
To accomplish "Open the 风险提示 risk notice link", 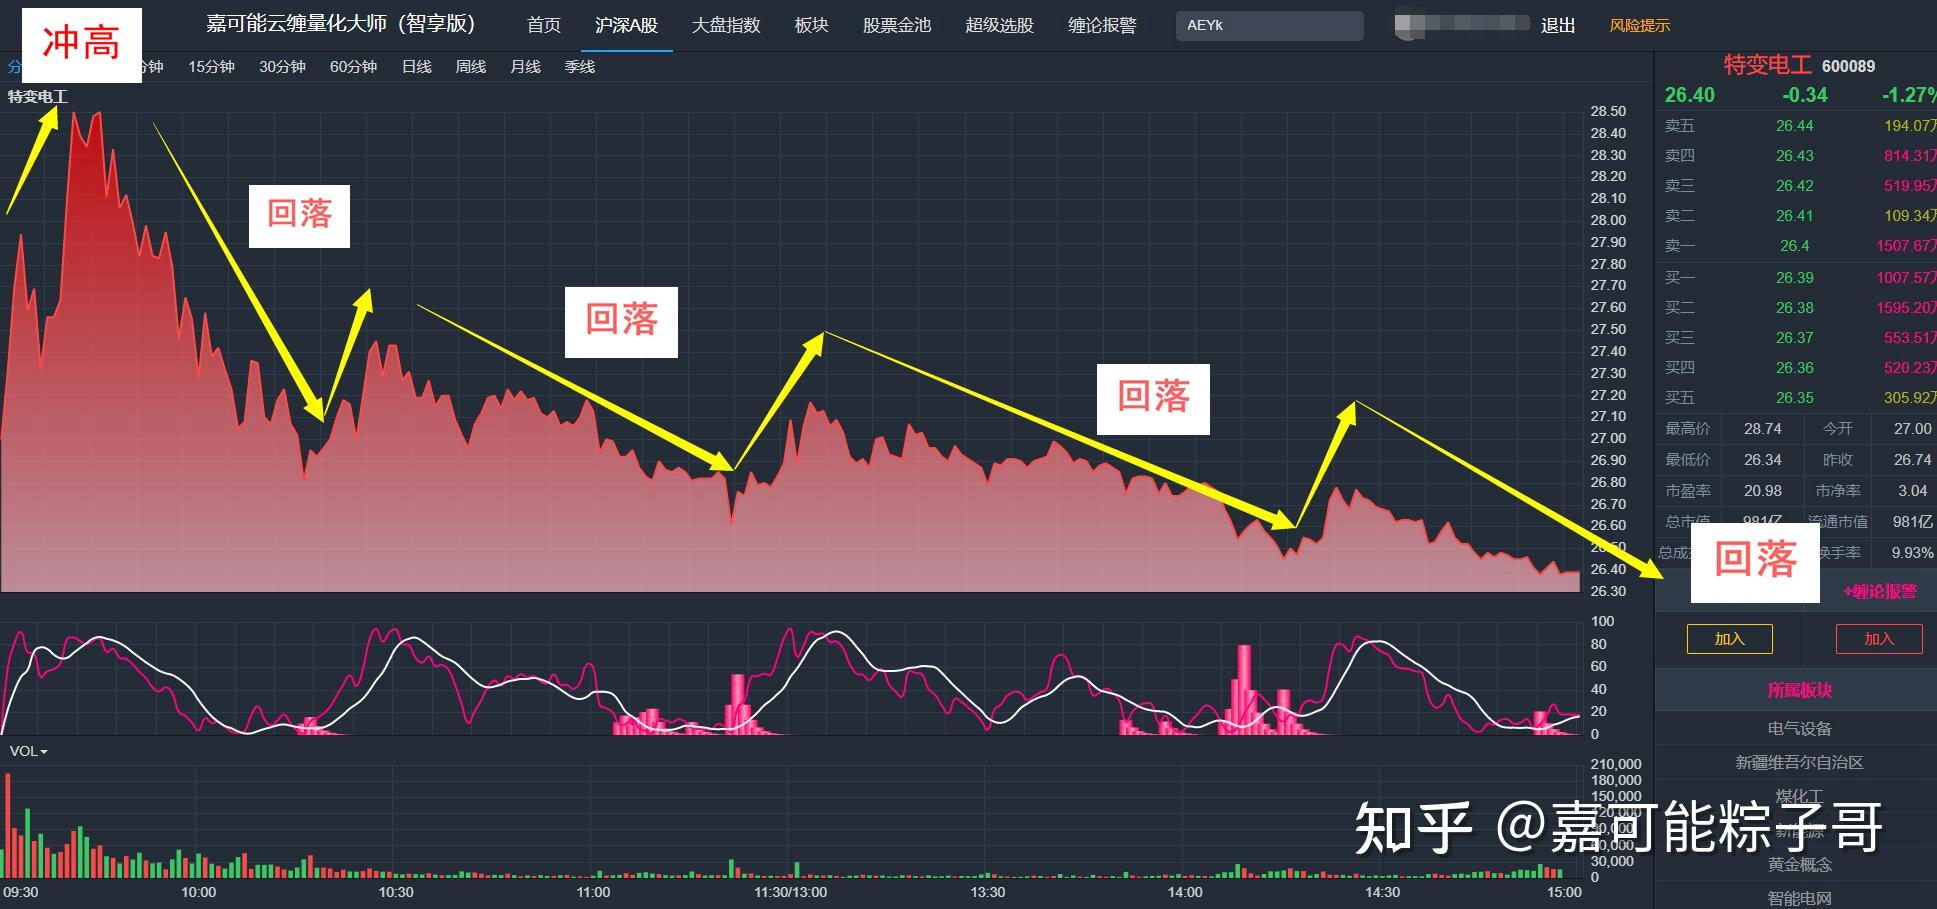I will [1640, 25].
